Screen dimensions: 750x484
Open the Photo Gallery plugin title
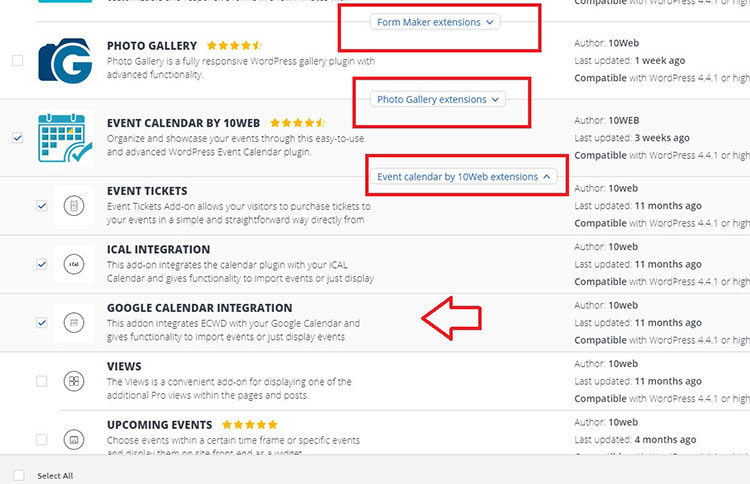pyautogui.click(x=154, y=46)
